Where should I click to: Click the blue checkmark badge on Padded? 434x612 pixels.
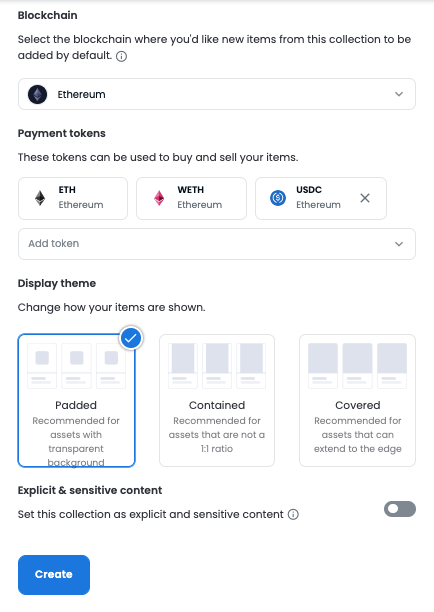131,338
